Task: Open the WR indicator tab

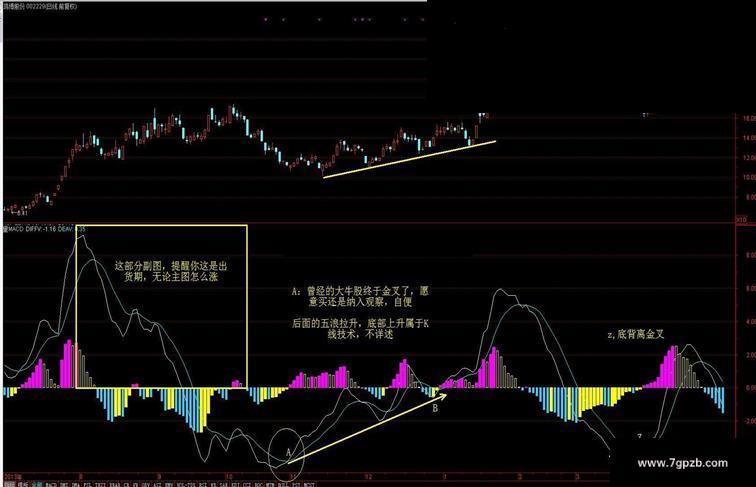Action: click(x=213, y=484)
